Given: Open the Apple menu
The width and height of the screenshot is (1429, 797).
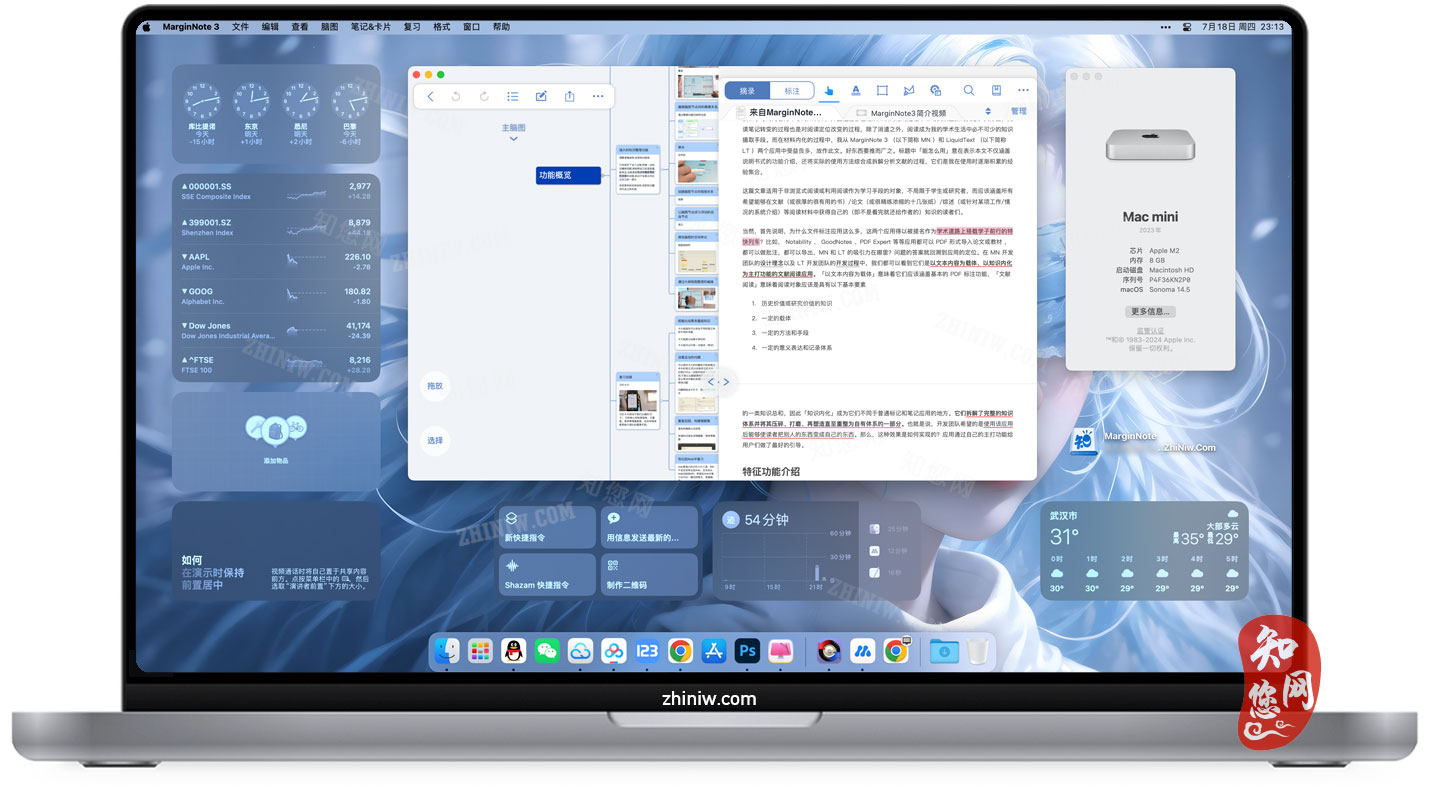Looking at the screenshot, I should point(146,27).
